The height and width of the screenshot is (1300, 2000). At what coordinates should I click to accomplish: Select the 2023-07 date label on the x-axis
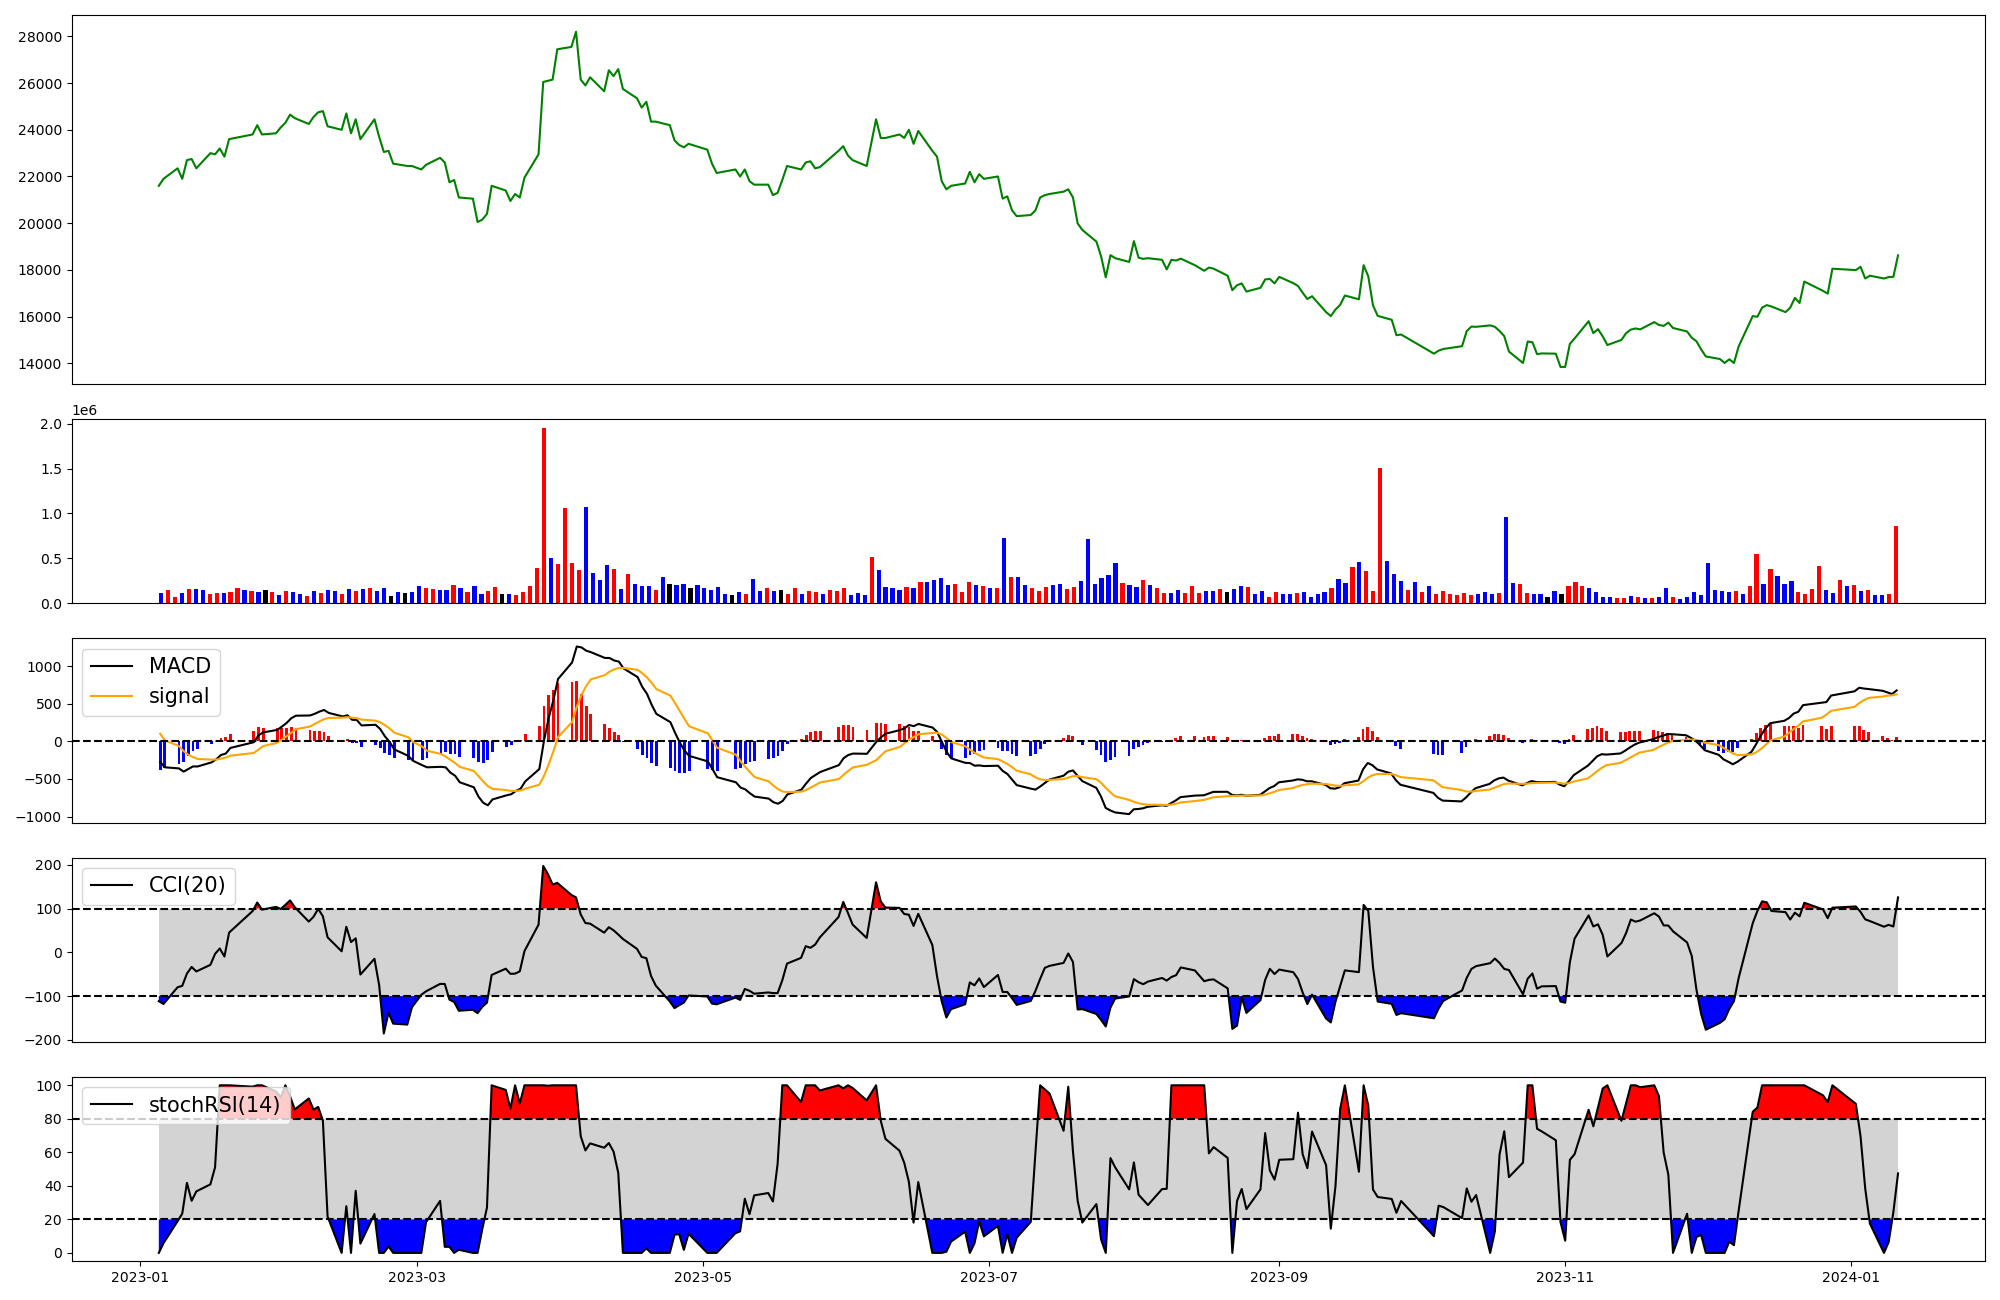[989, 1277]
